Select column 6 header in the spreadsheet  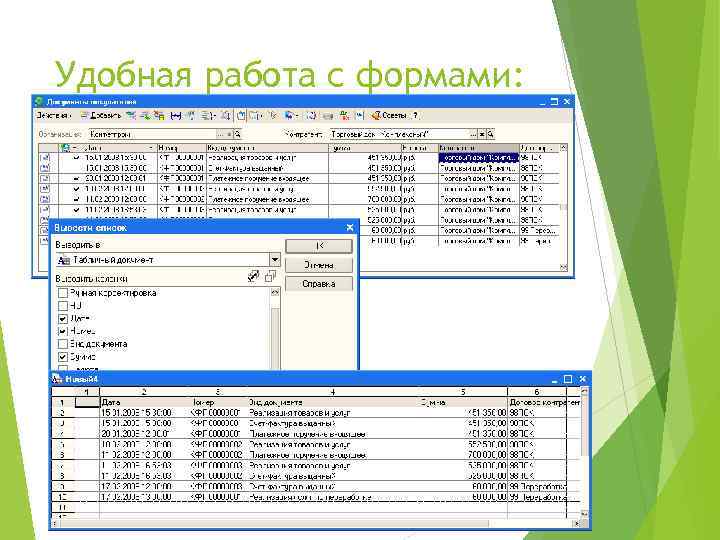tap(537, 392)
